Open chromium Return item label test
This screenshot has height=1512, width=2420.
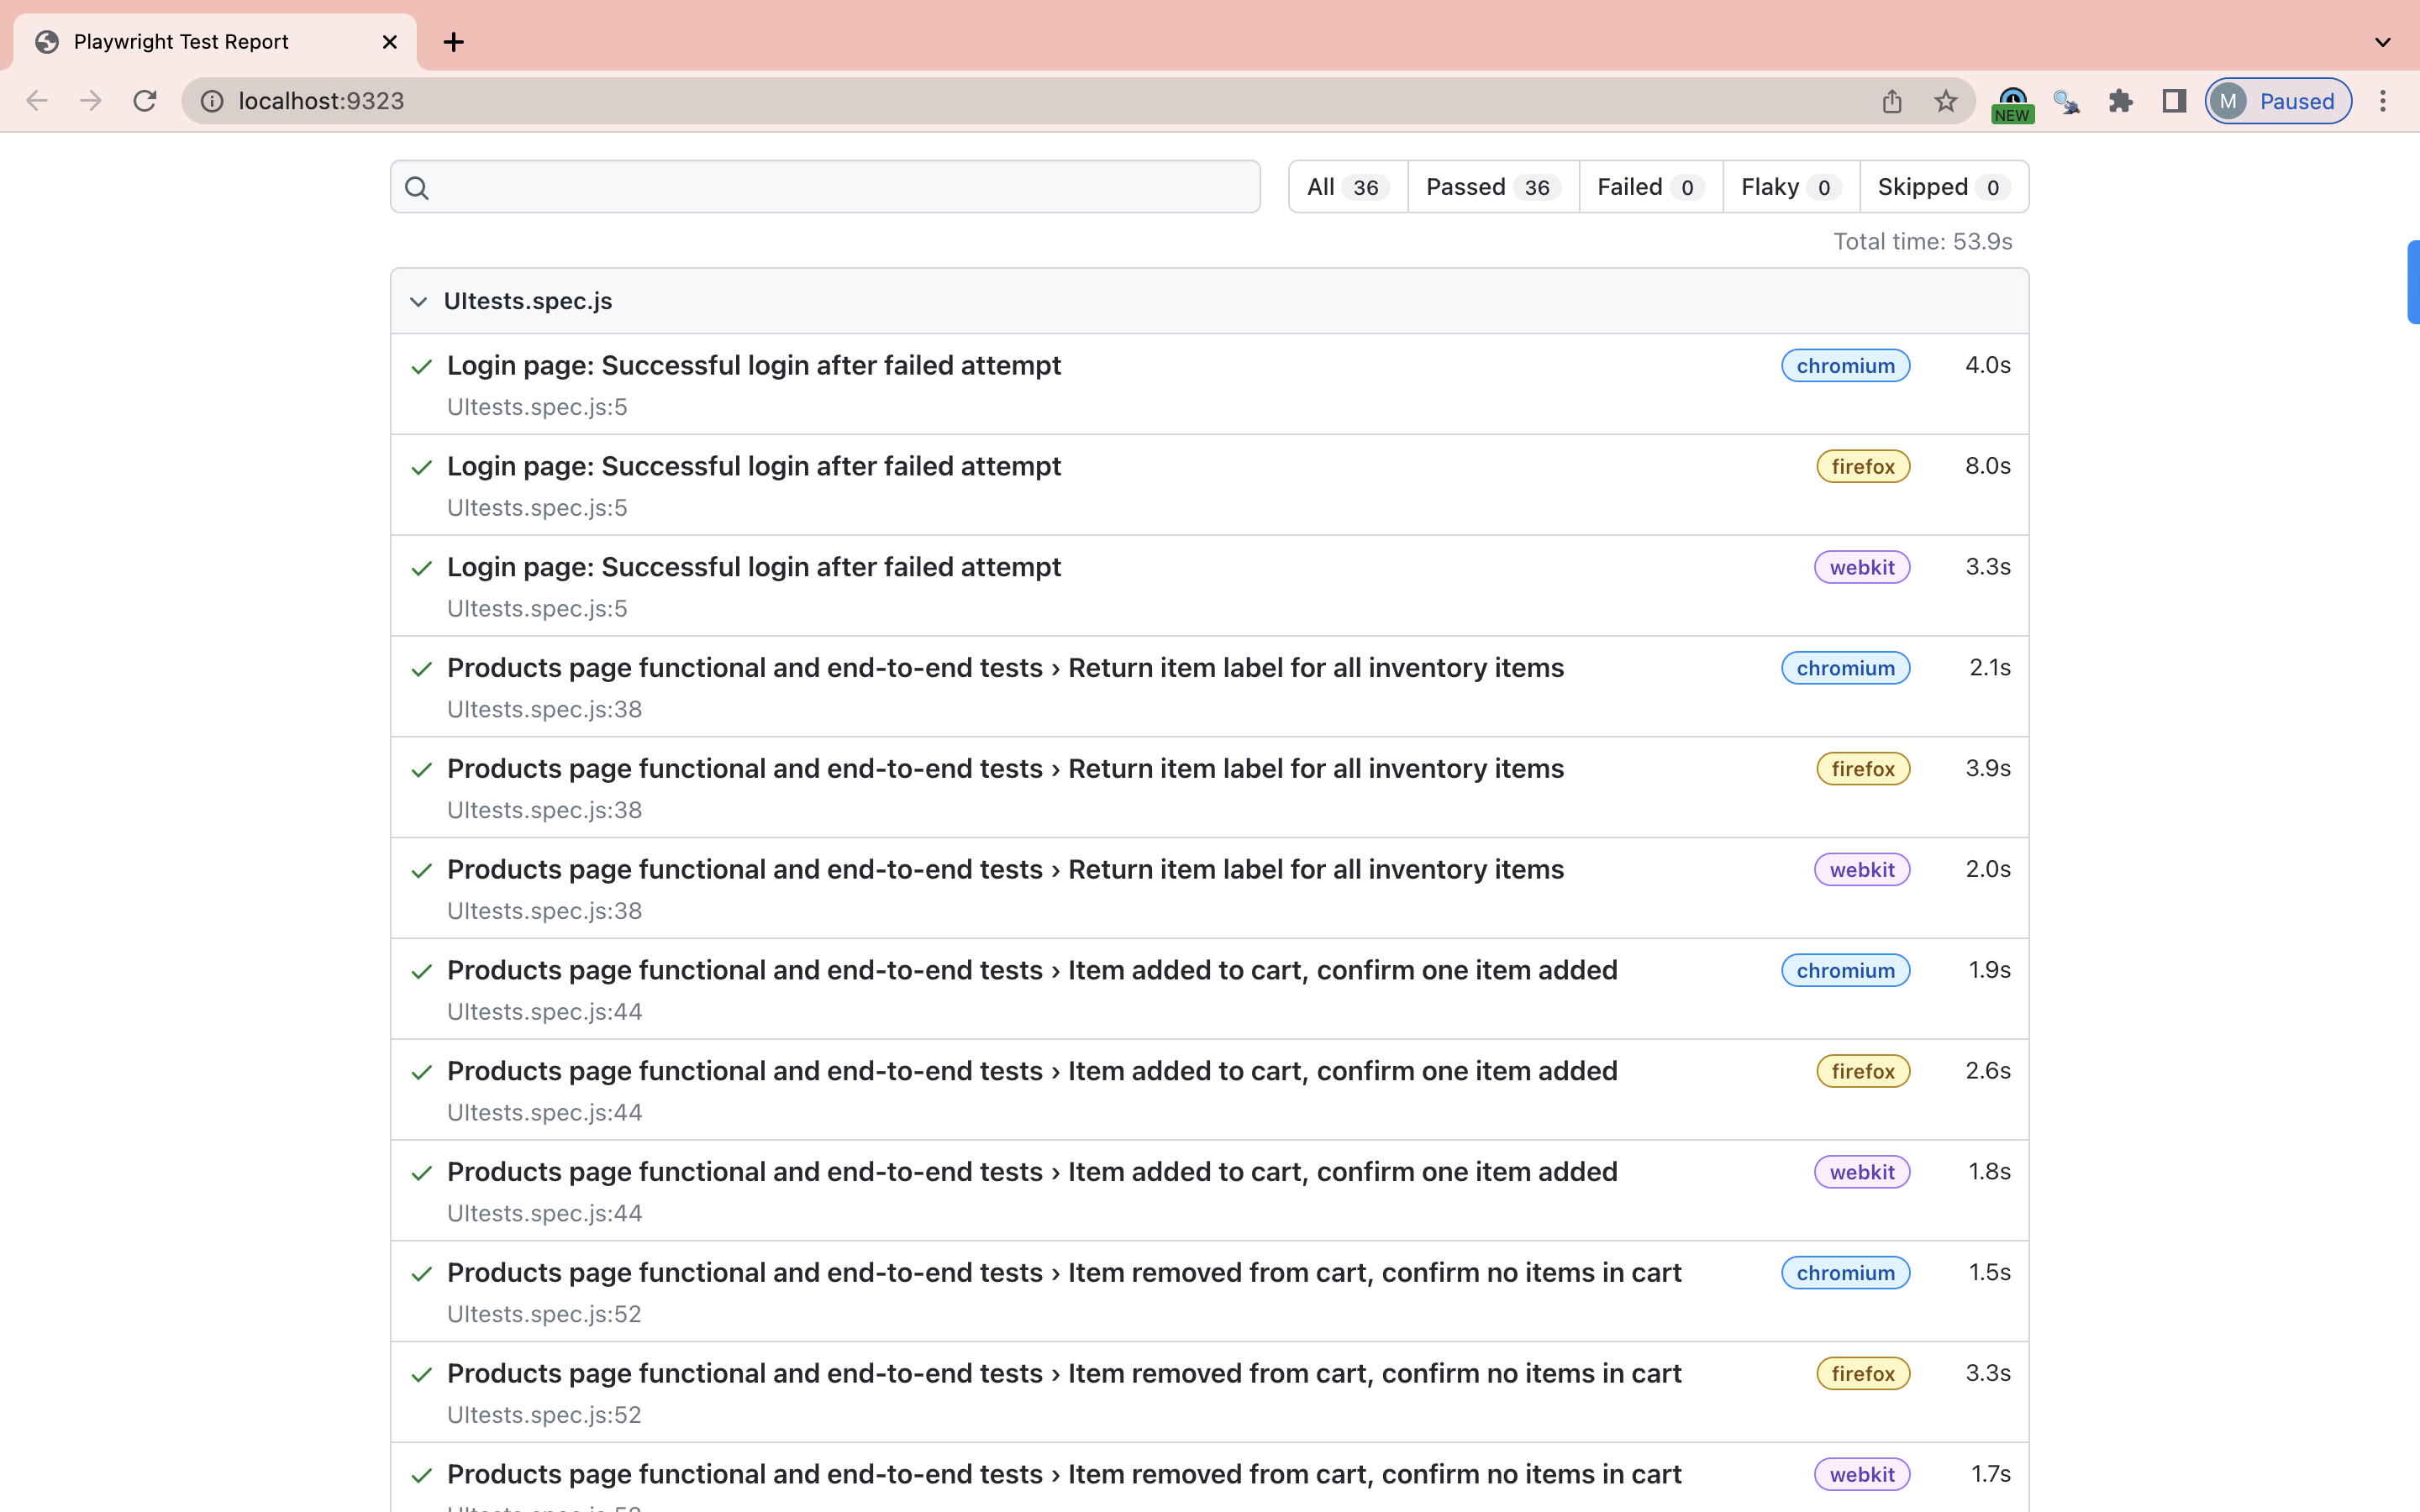[x=1004, y=668]
